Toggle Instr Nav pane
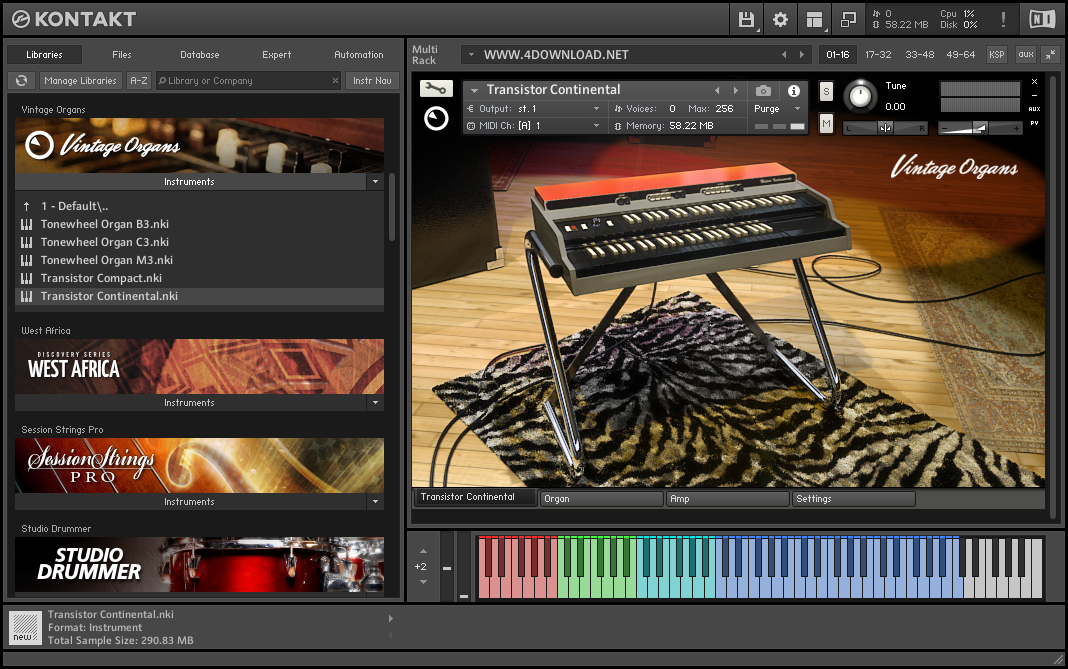1068x669 pixels. point(372,80)
